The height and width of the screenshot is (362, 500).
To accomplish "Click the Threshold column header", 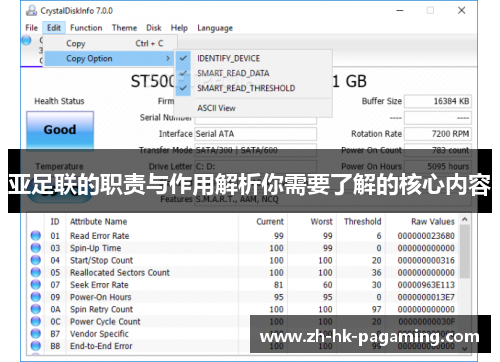I will click(x=363, y=222).
